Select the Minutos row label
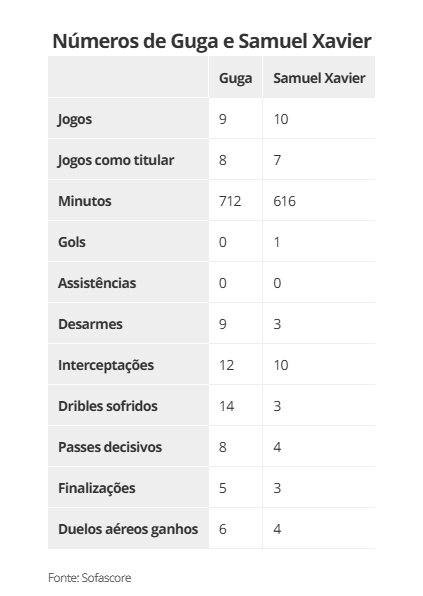 pos(85,201)
